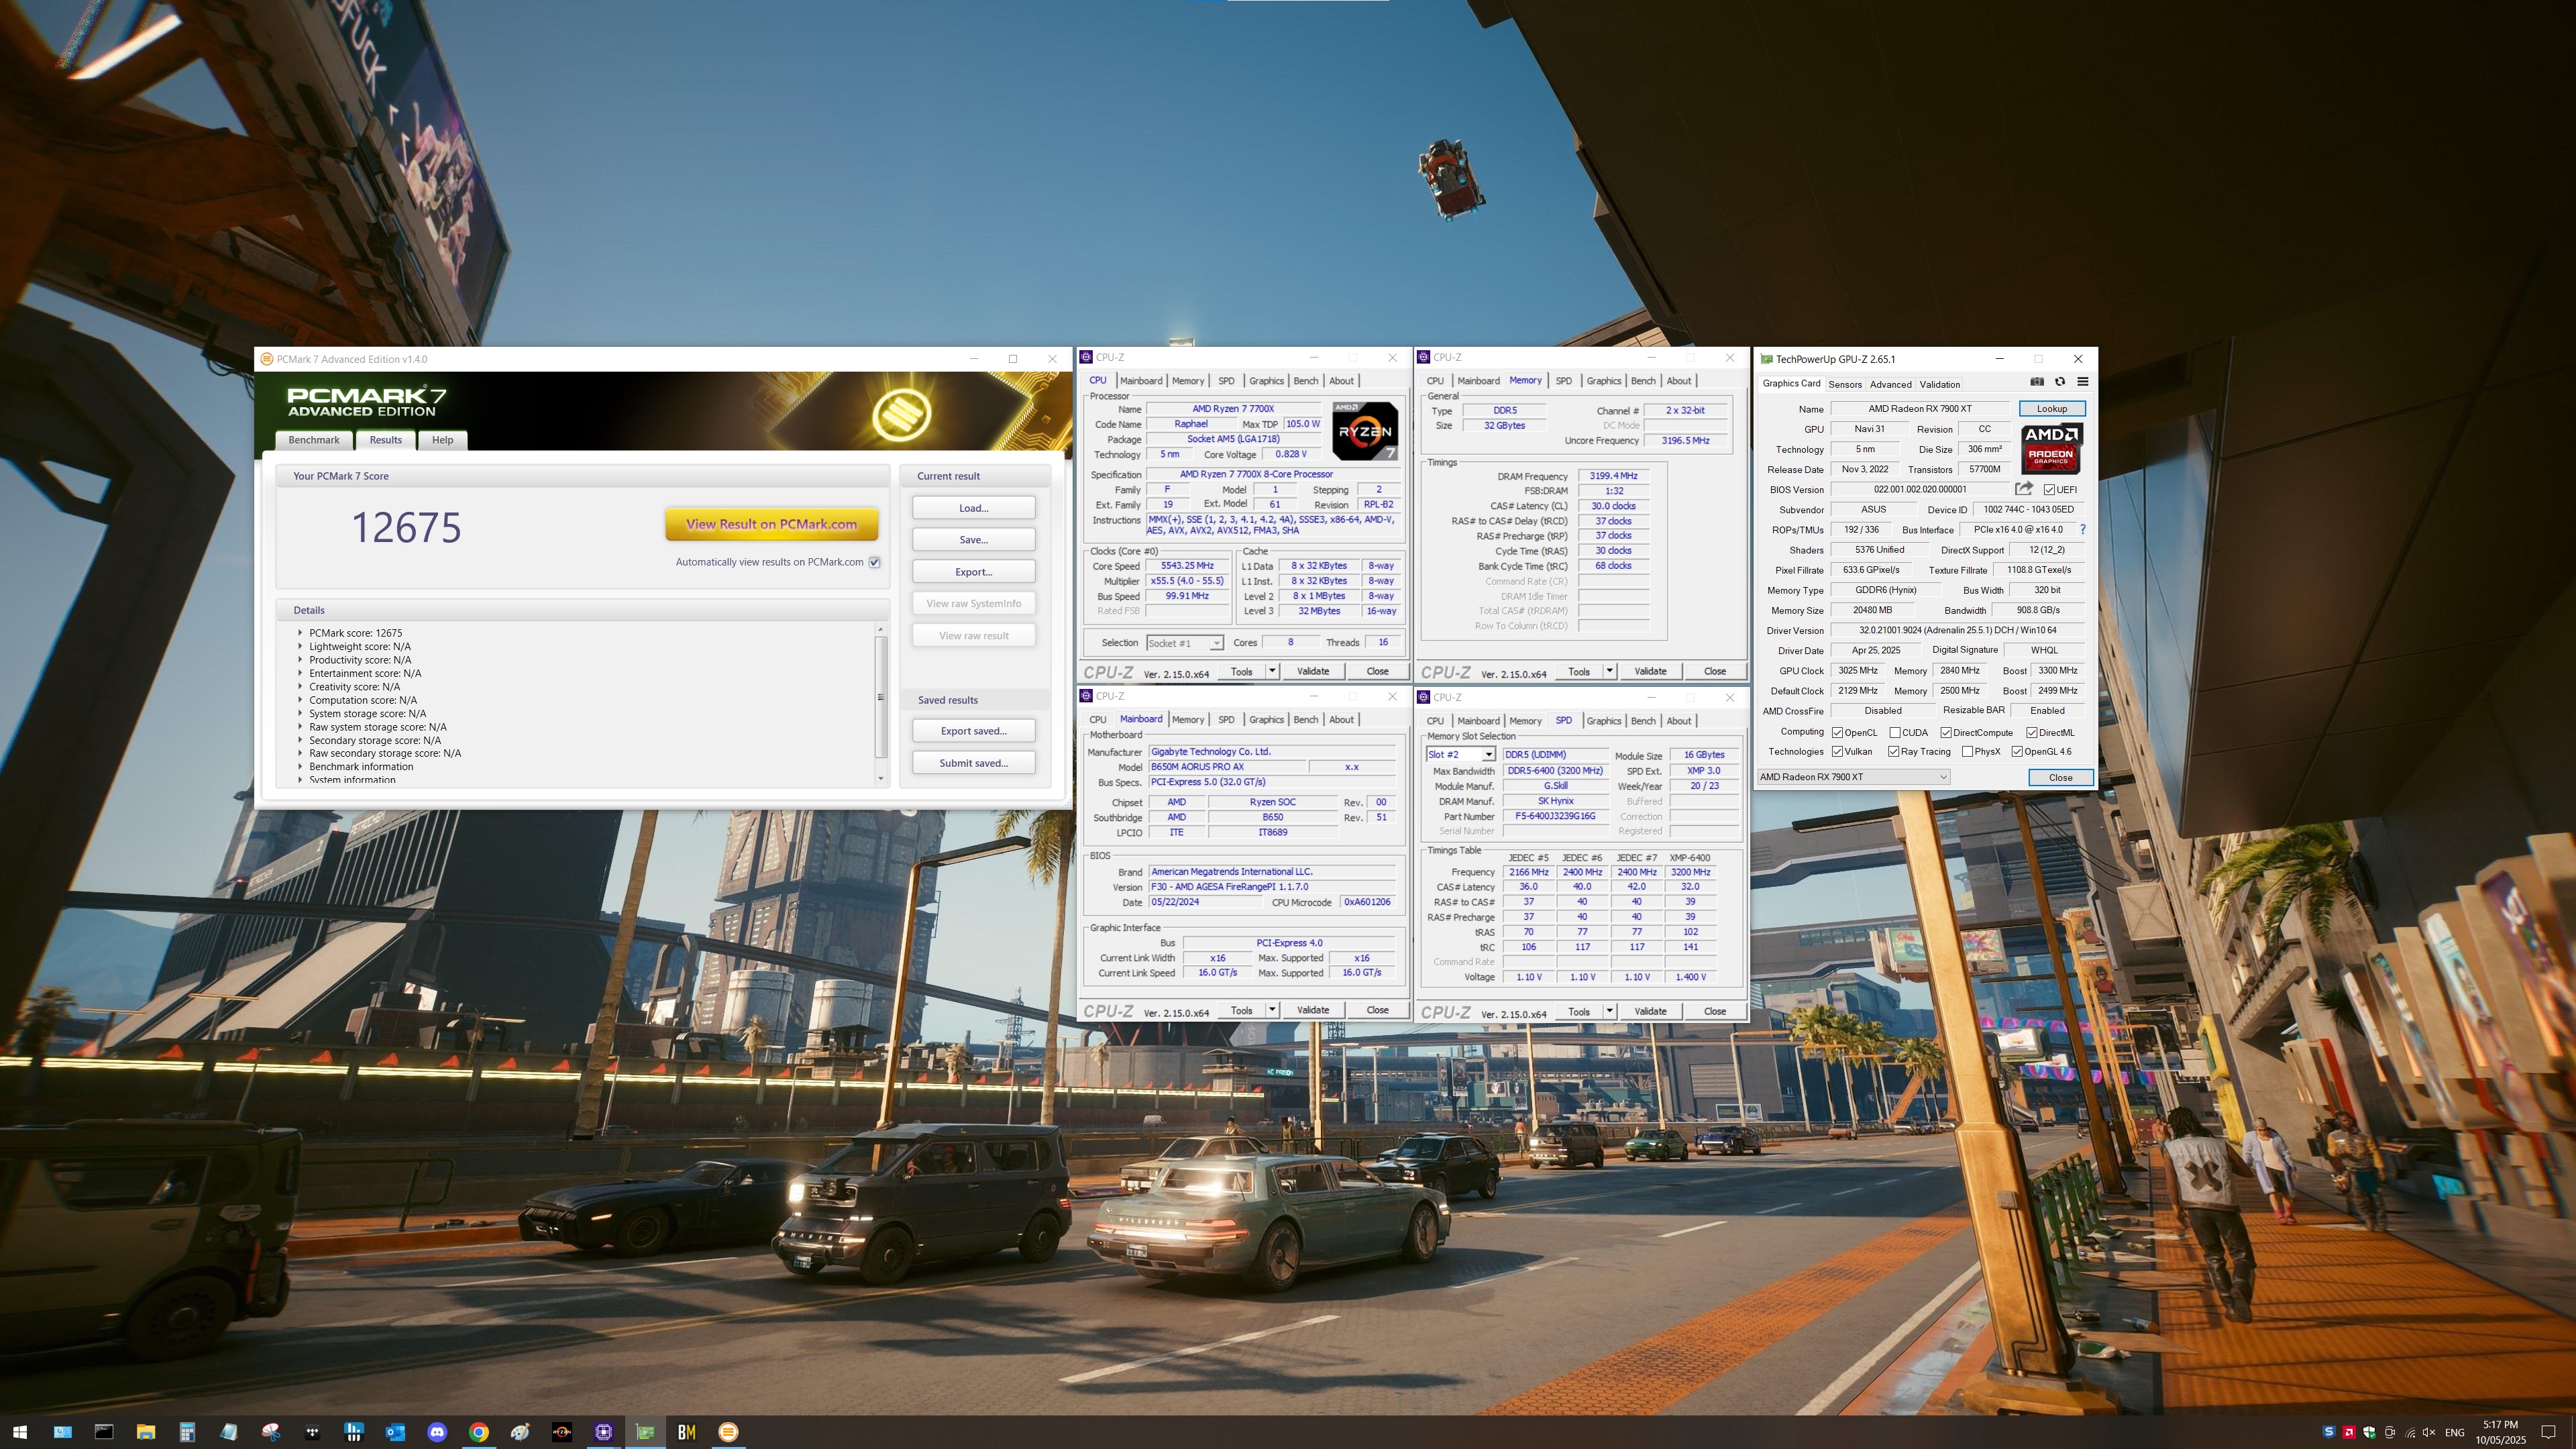Open Command Prompt from the taskbar

(104, 1432)
